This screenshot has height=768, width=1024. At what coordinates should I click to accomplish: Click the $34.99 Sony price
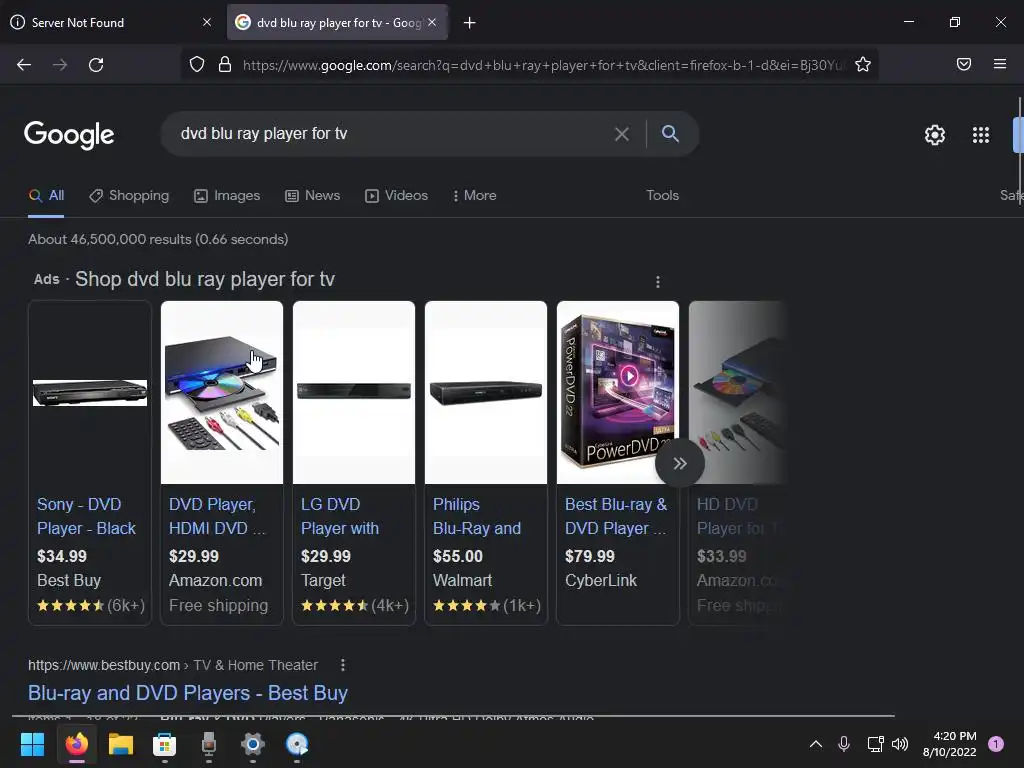62,556
